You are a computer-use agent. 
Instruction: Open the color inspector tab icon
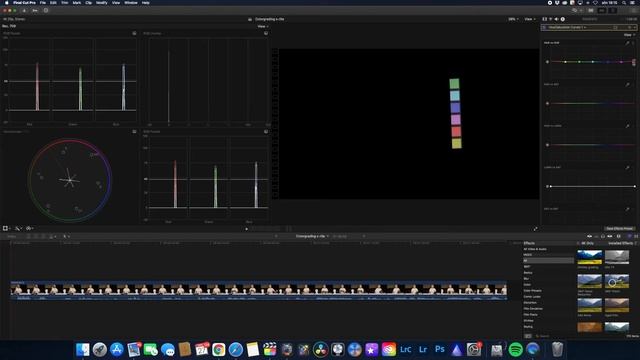(550, 19)
